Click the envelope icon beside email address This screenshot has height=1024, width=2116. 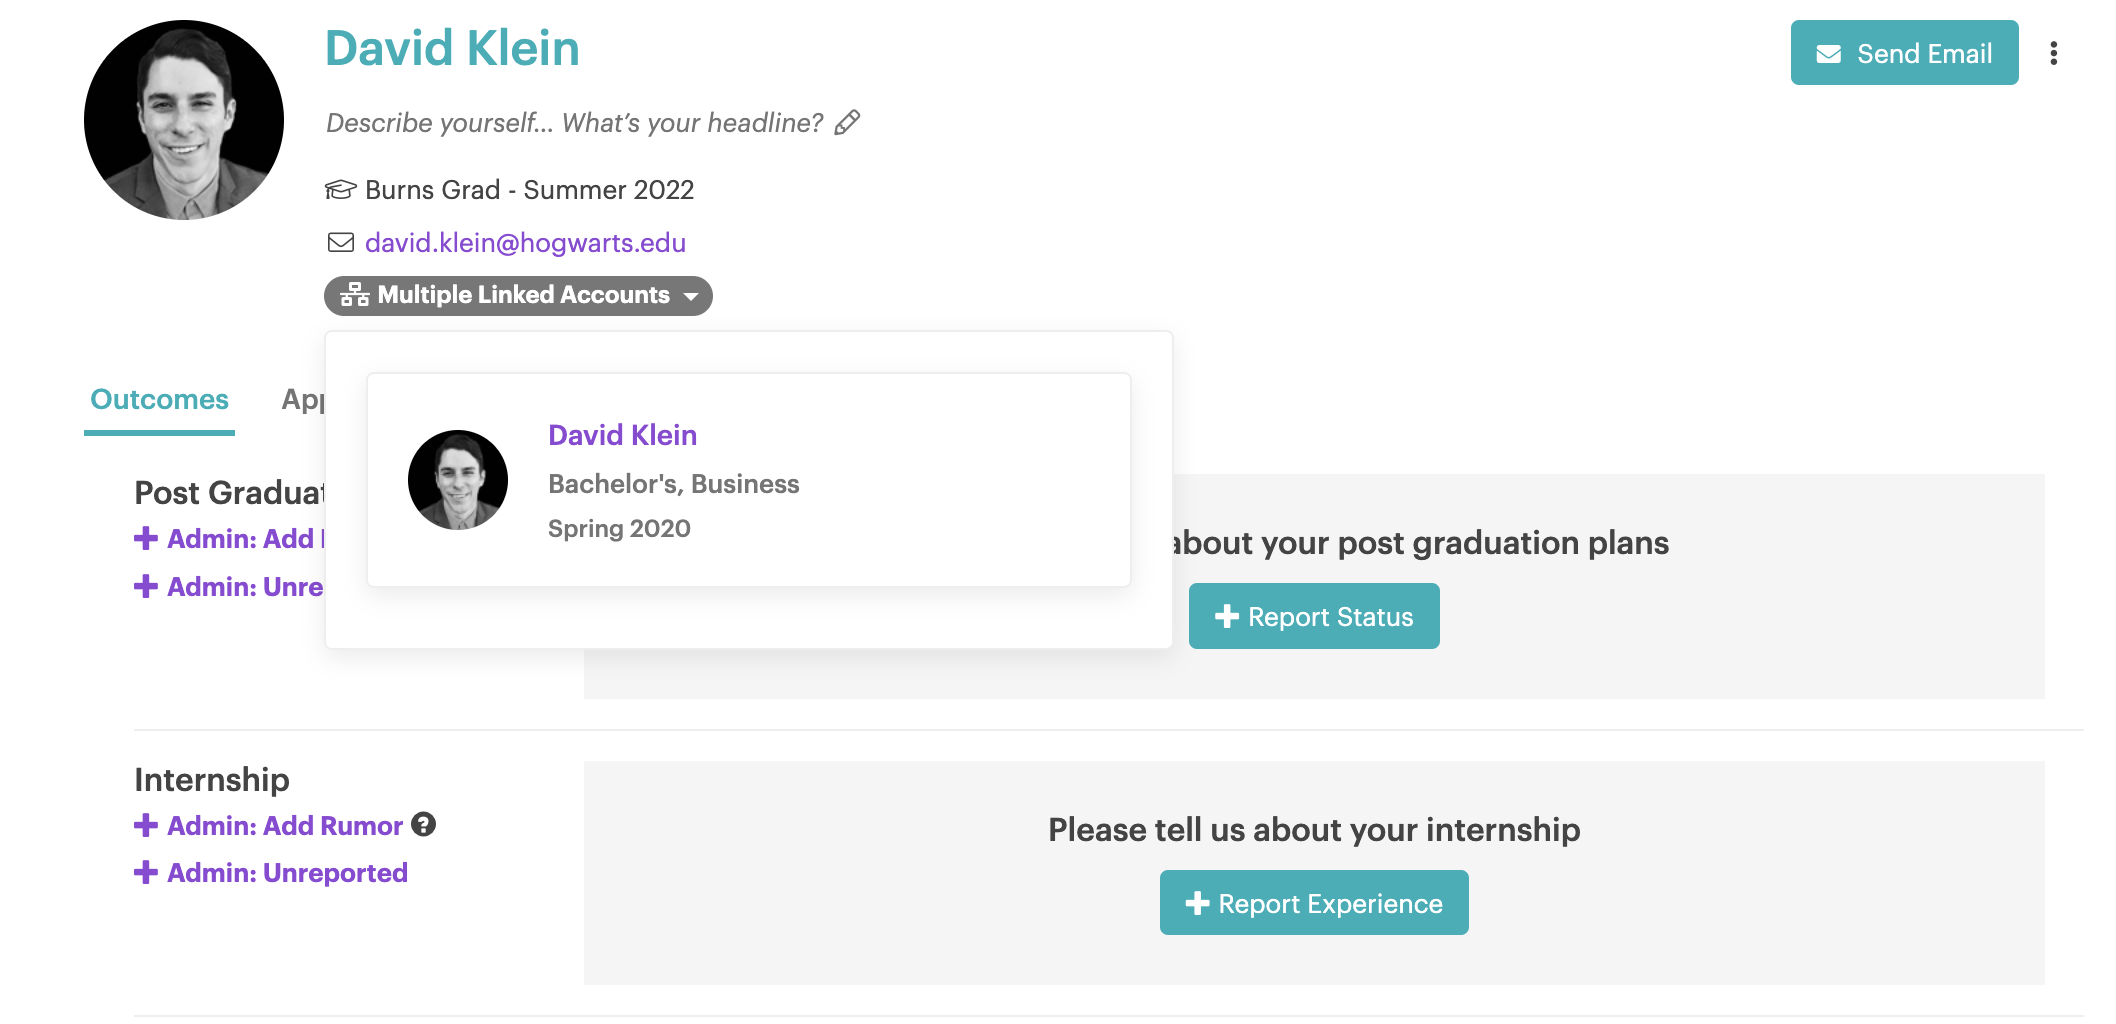[341, 242]
